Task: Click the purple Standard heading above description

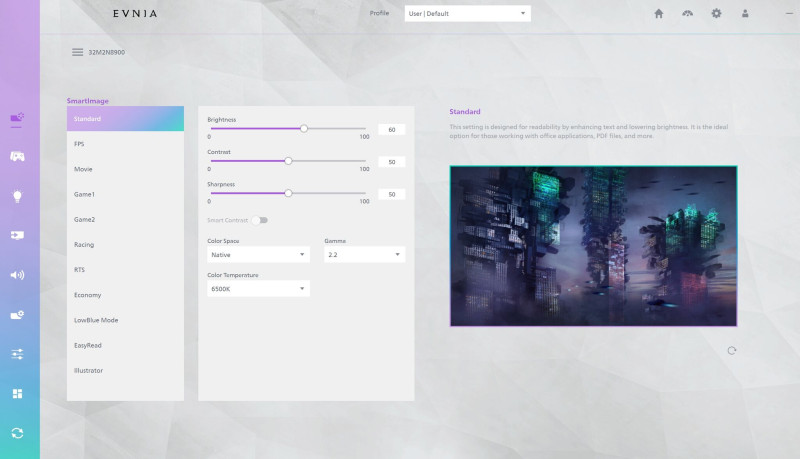Action: [x=465, y=111]
